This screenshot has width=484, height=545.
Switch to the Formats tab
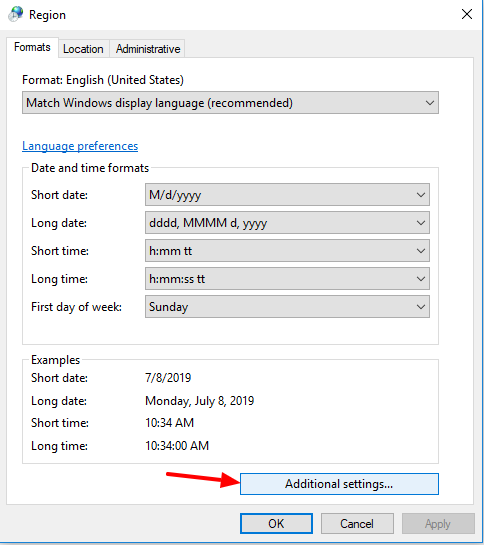tap(32, 47)
